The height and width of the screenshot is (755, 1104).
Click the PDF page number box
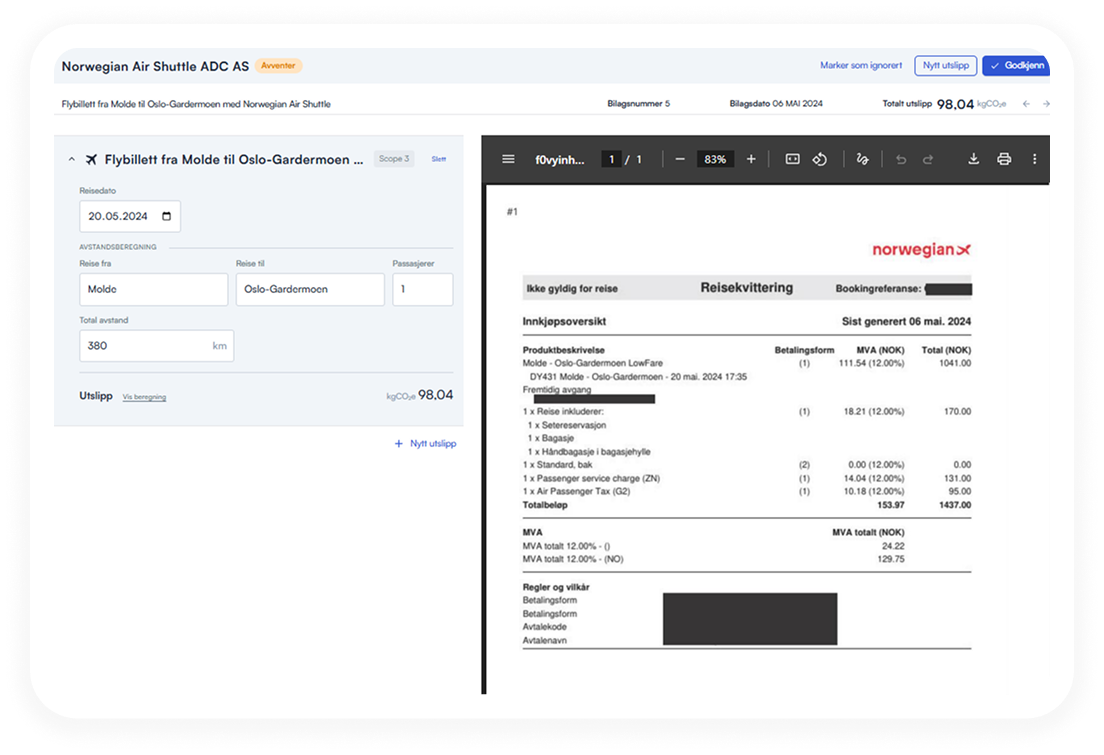coord(611,159)
